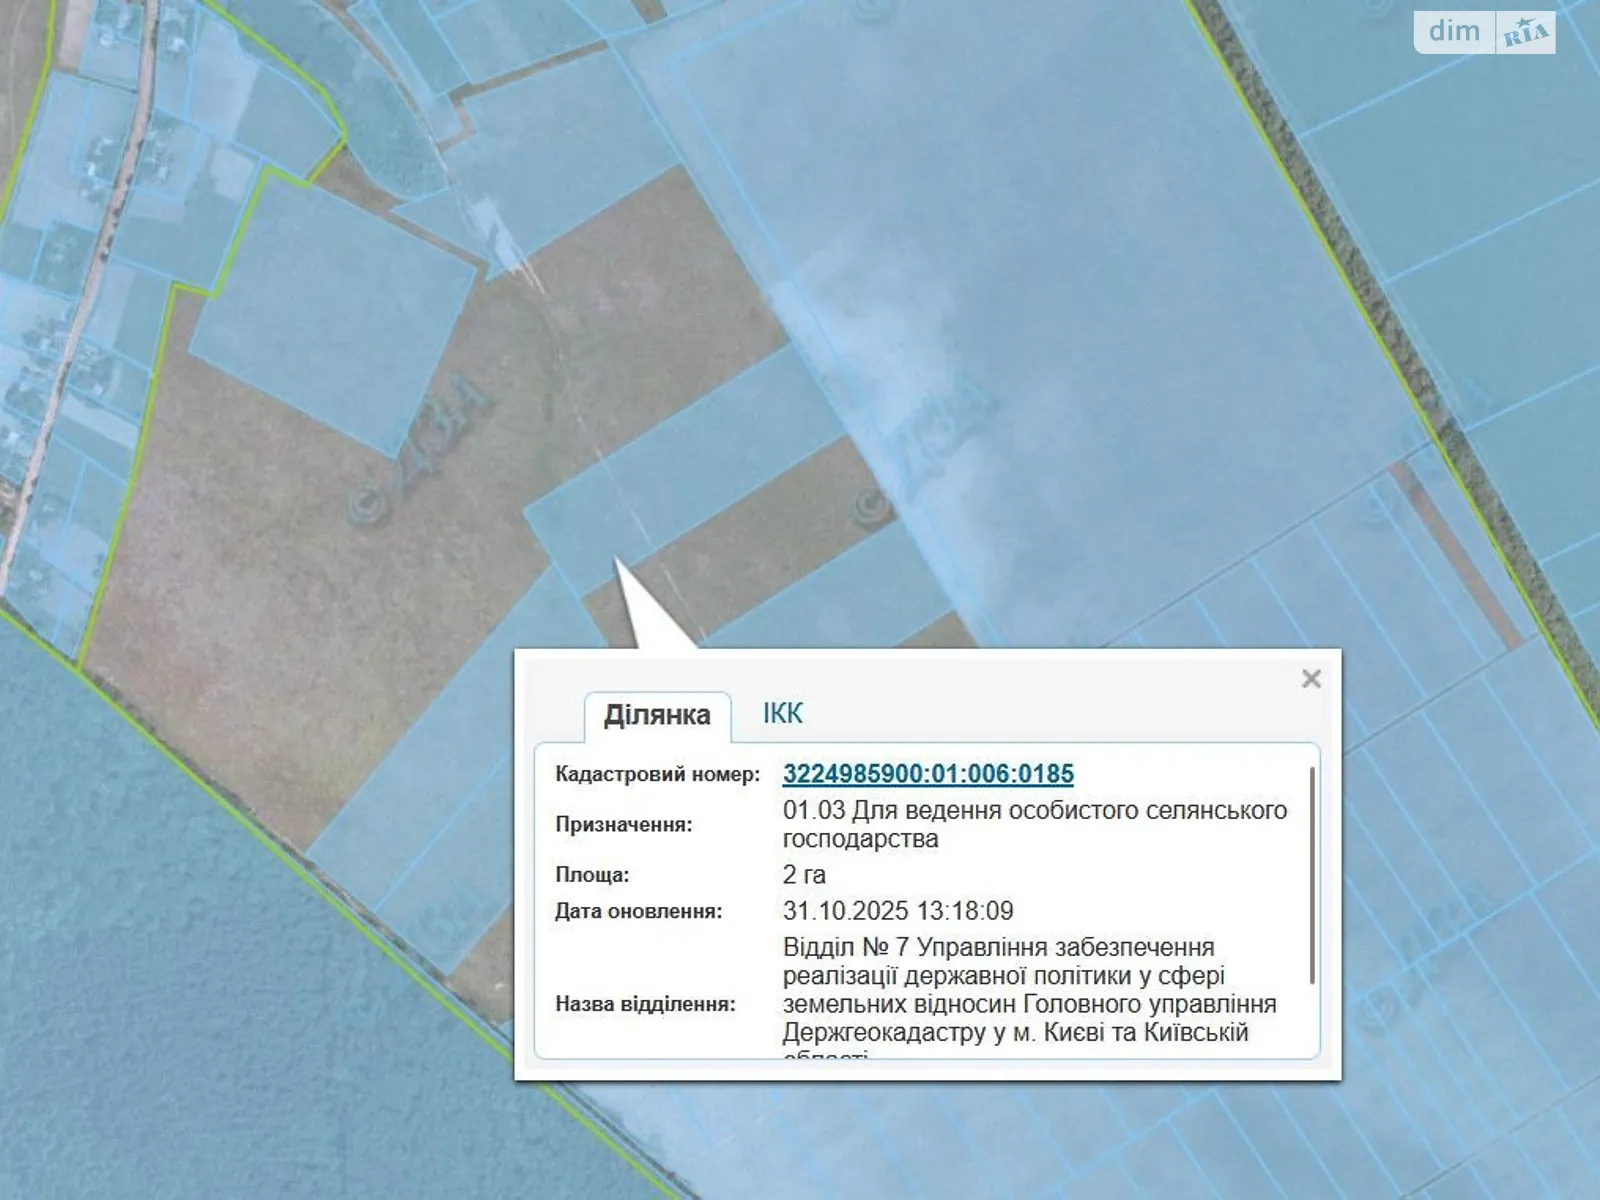Click the "Призначення:" label
Viewport: 1600px width, 1200px height.
pyautogui.click(x=623, y=825)
